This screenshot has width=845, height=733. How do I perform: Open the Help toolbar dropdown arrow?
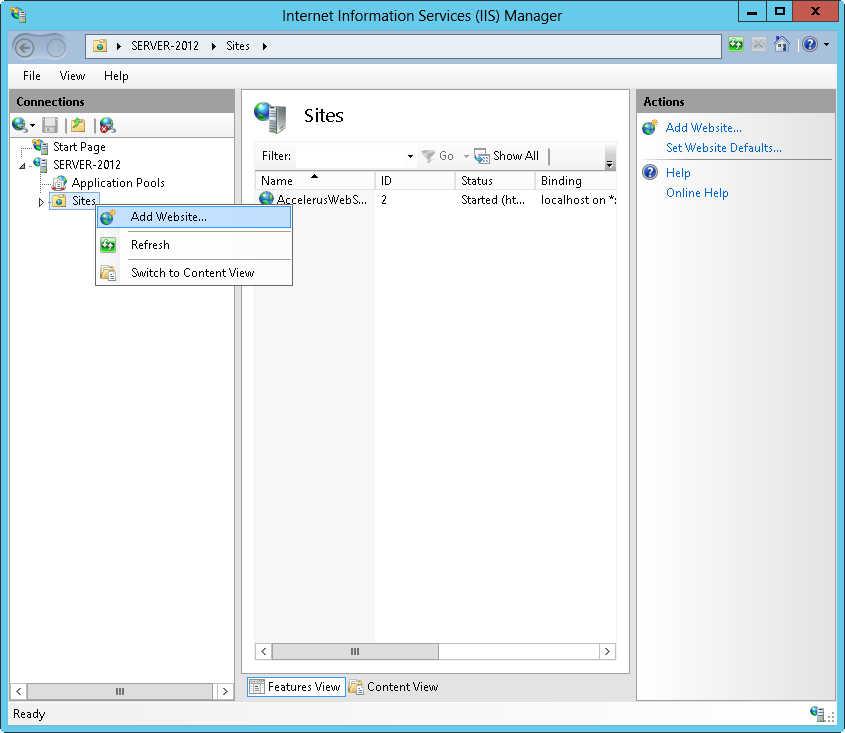click(x=827, y=44)
